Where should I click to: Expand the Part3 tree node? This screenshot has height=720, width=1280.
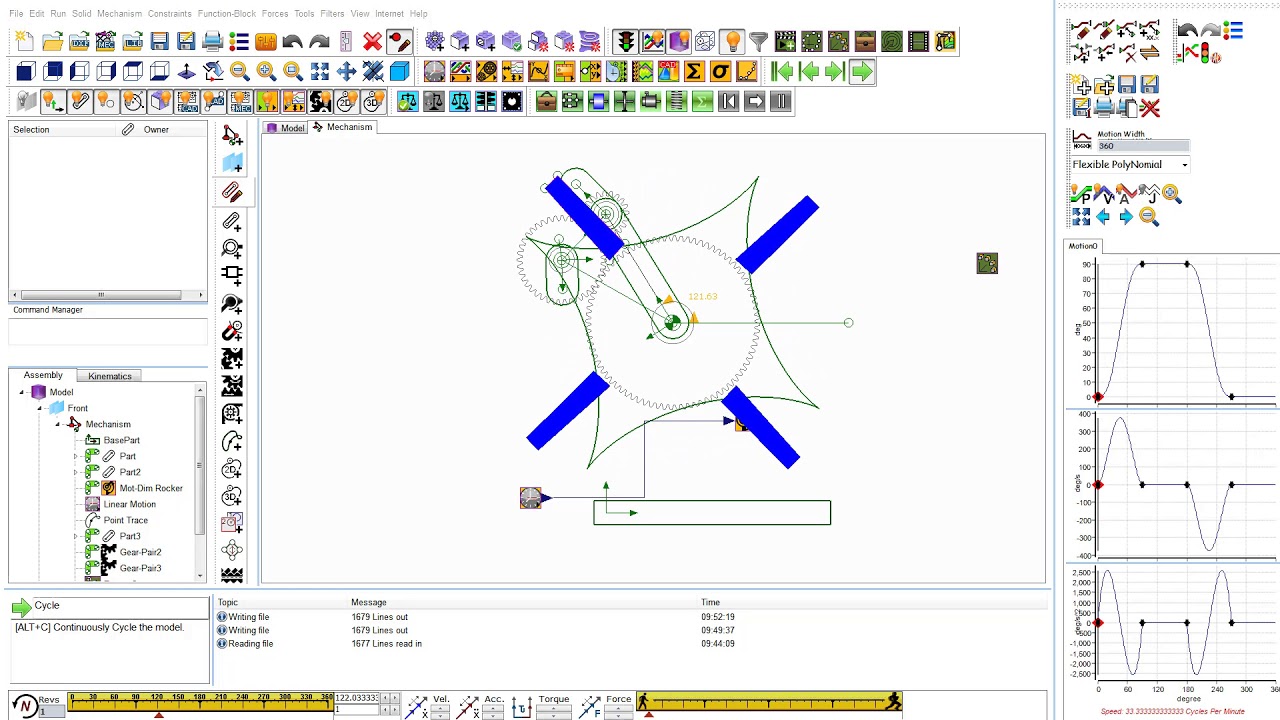point(76,536)
